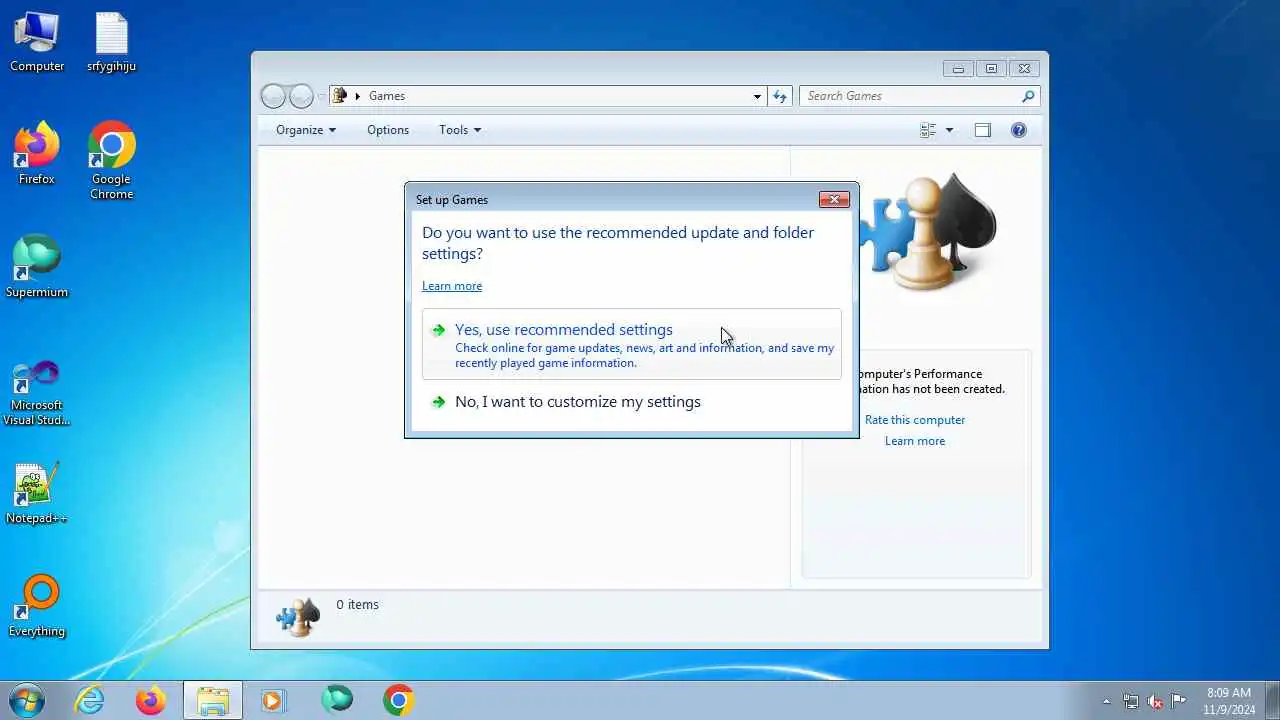Close the Set up Games dialog

point(834,199)
